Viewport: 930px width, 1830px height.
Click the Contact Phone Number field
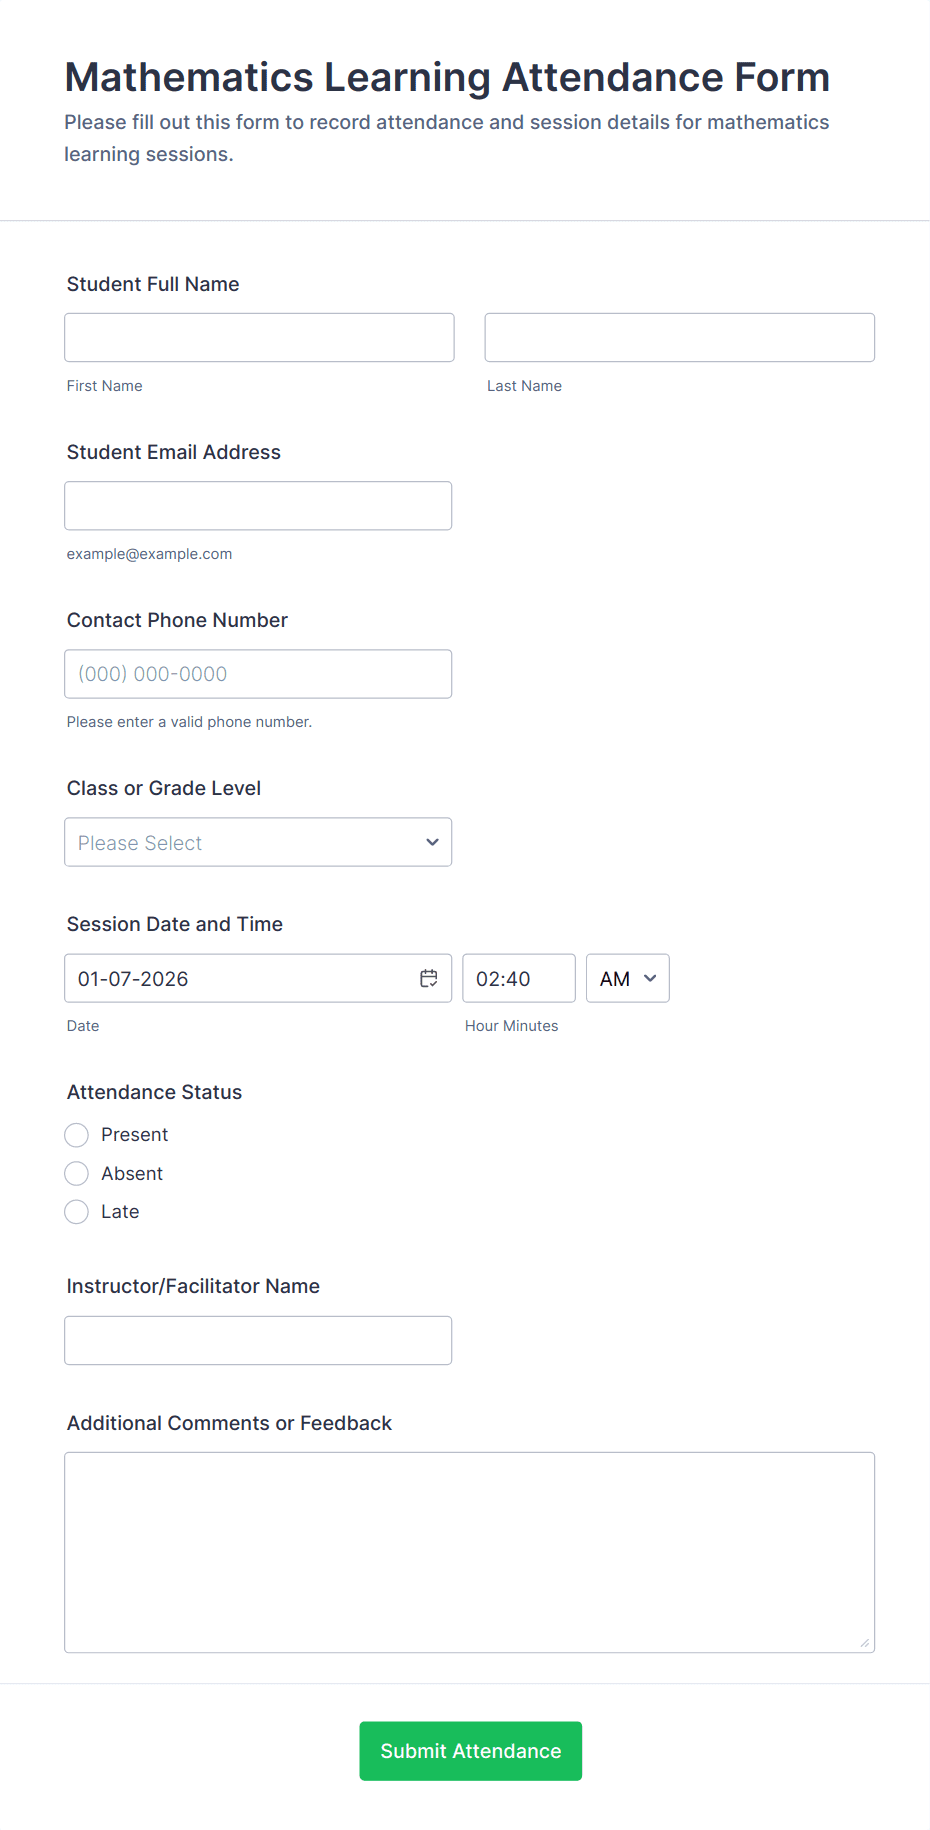(x=258, y=674)
